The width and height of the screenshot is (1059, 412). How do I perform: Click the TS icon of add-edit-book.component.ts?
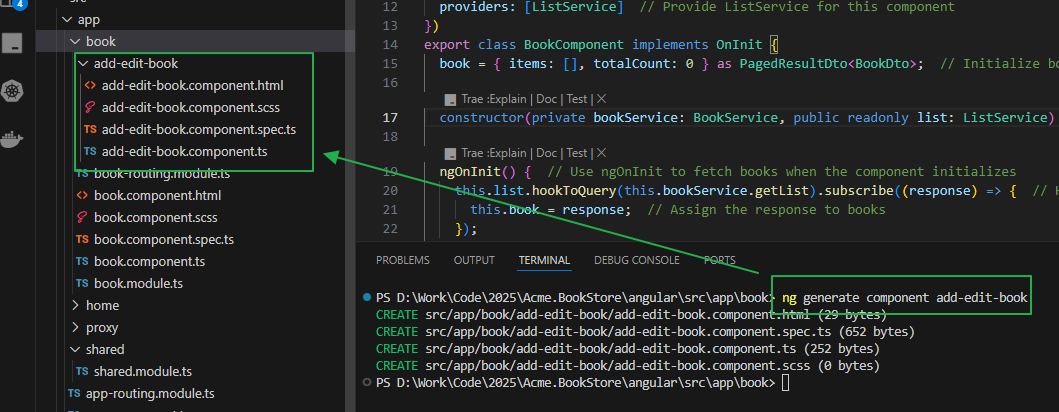point(90,152)
